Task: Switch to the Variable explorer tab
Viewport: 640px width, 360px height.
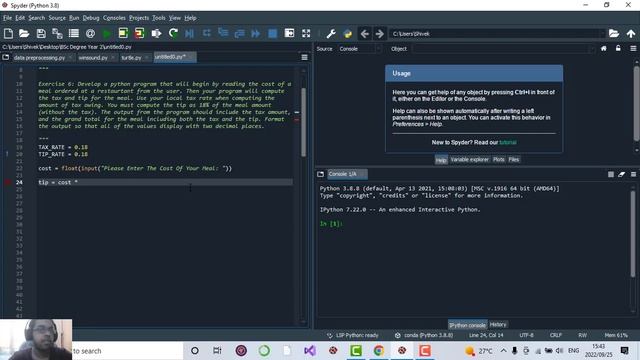Action: click(x=469, y=160)
